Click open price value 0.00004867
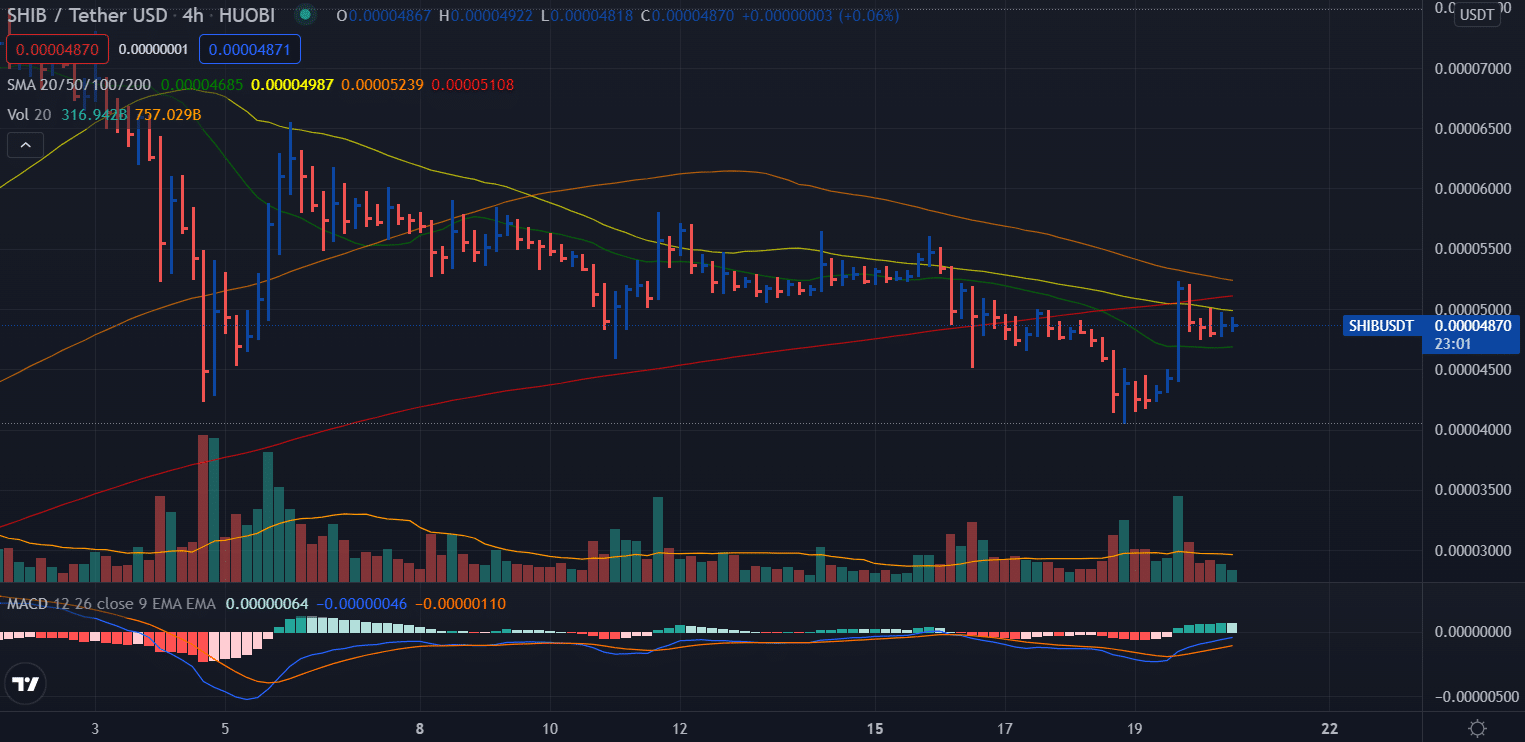 point(390,16)
